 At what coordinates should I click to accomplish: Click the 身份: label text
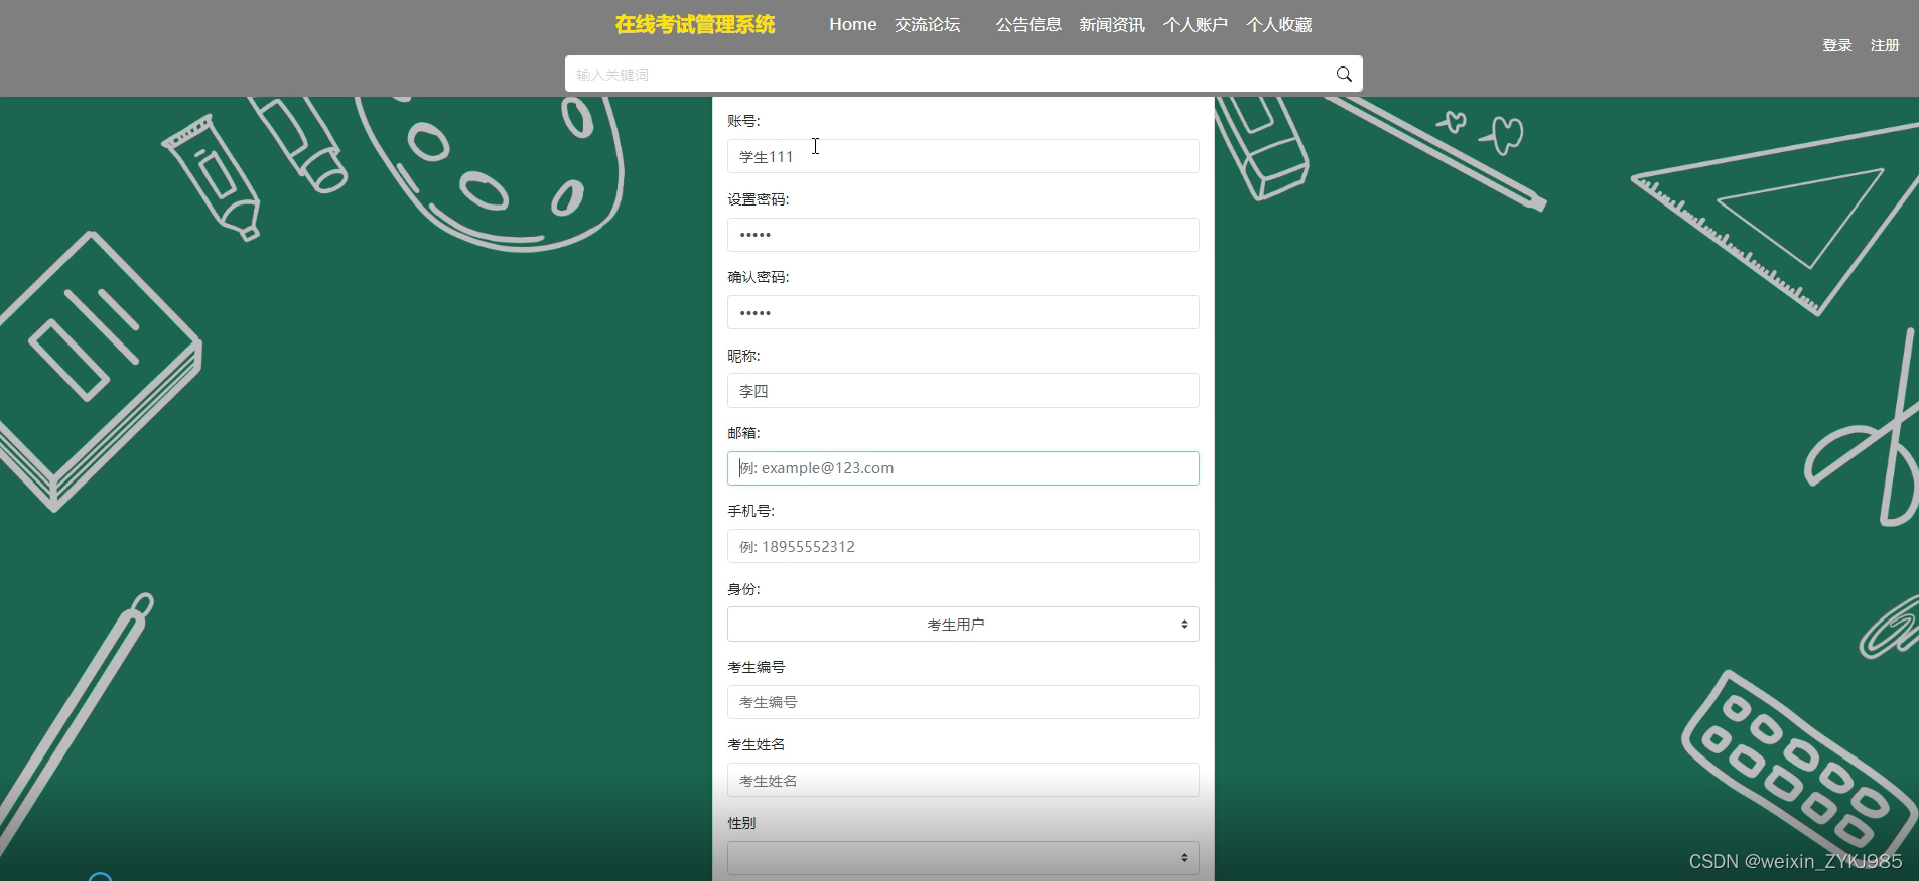(744, 589)
